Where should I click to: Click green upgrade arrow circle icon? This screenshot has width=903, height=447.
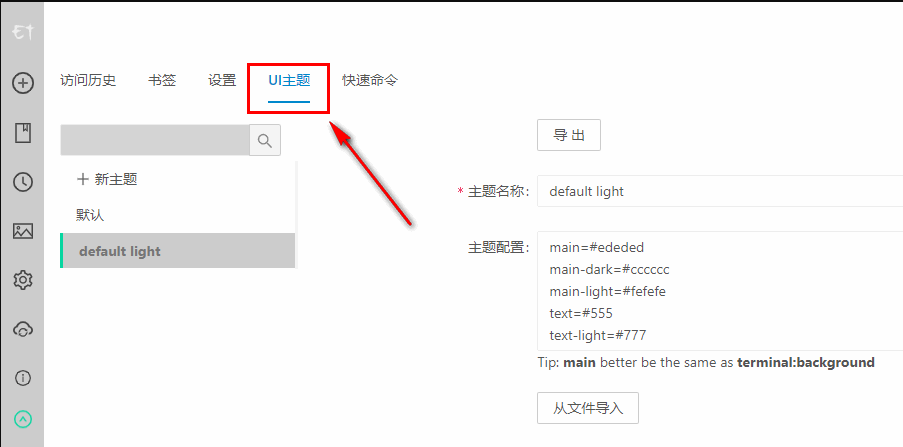(23, 419)
